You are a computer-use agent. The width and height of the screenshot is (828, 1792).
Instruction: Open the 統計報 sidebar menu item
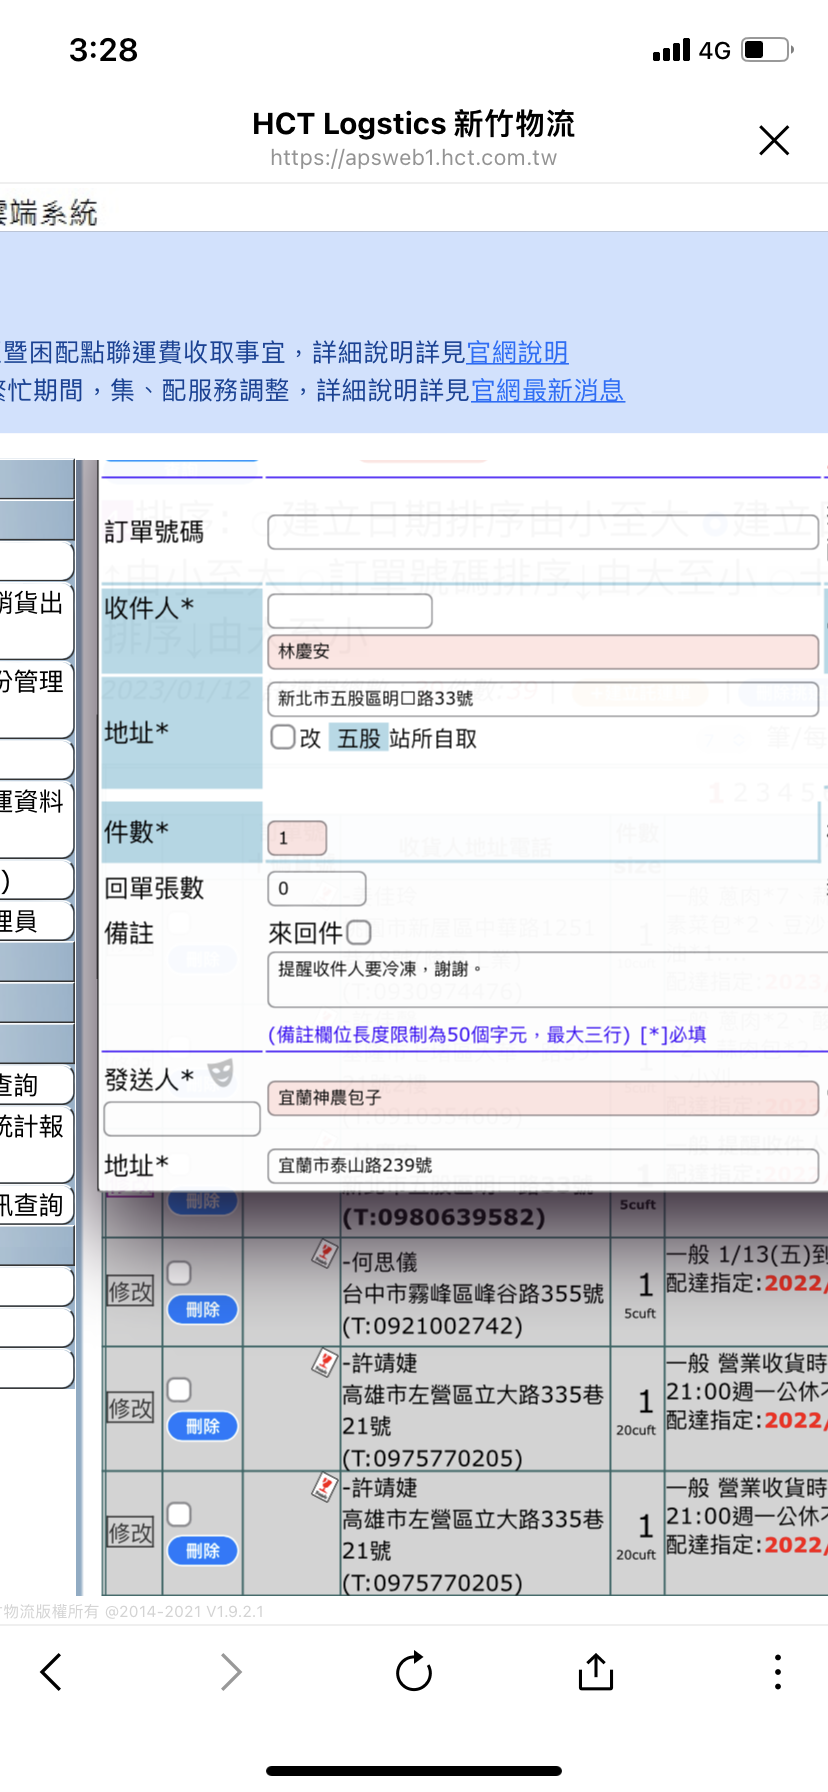36,1144
